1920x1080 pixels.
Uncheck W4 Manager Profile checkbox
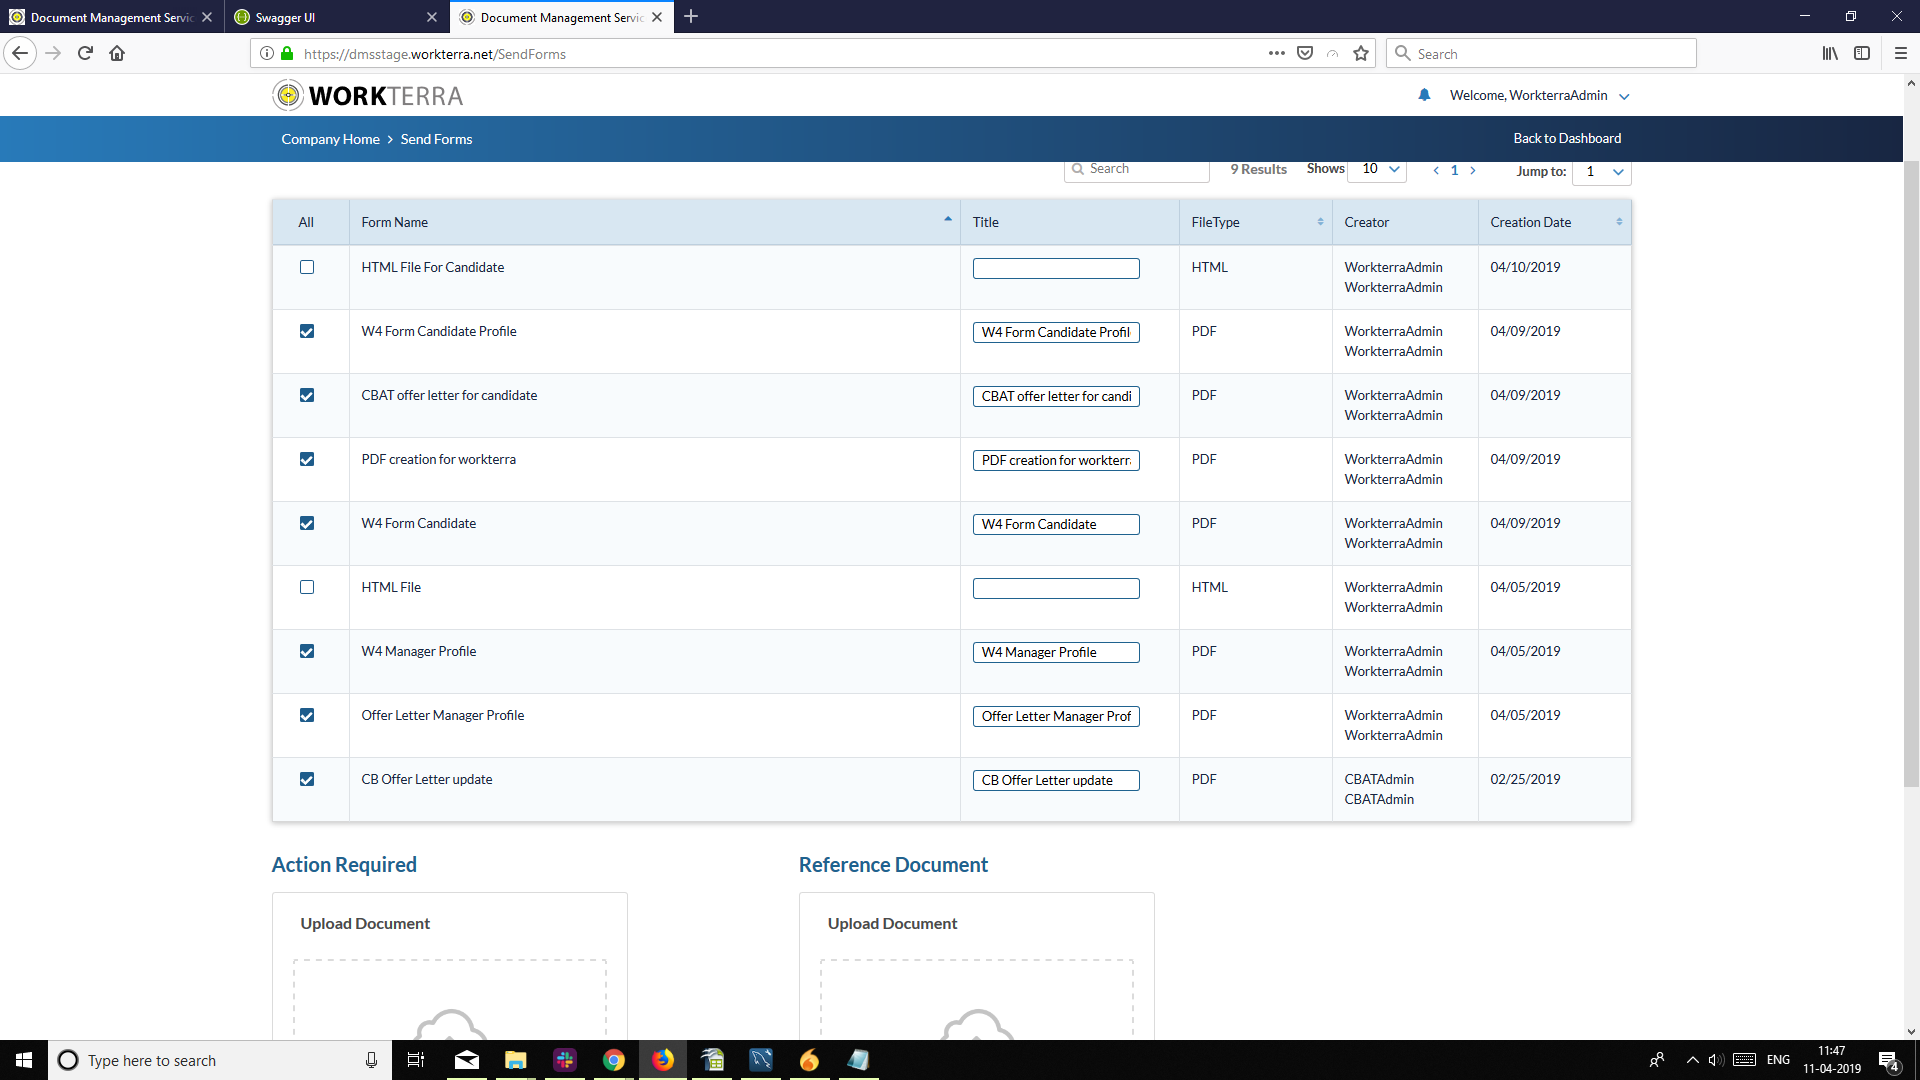(307, 651)
